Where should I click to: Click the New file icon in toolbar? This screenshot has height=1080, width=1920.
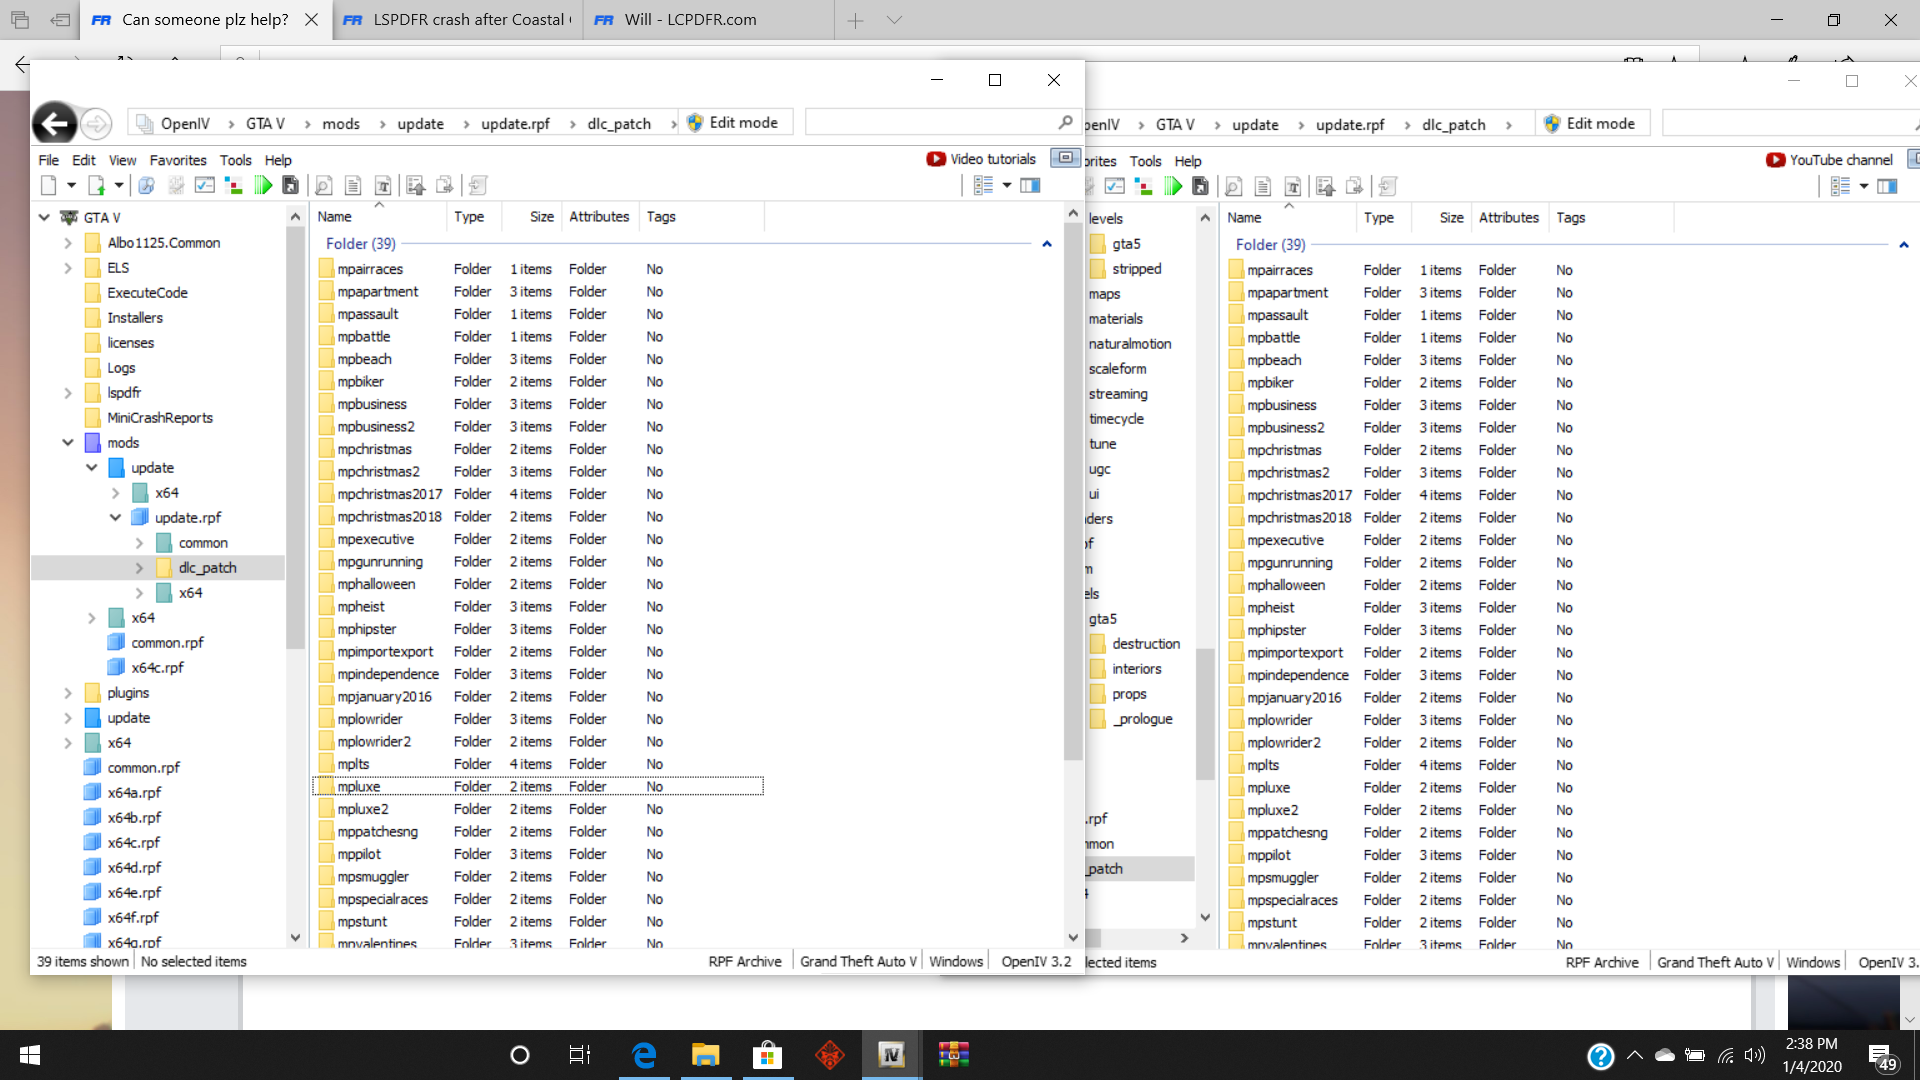(48, 185)
